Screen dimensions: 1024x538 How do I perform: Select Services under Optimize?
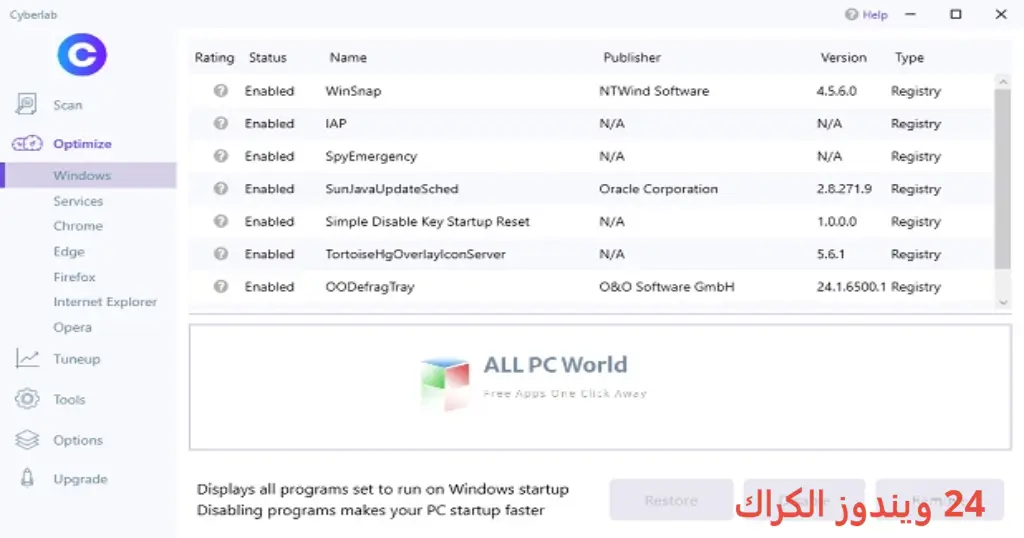78,201
